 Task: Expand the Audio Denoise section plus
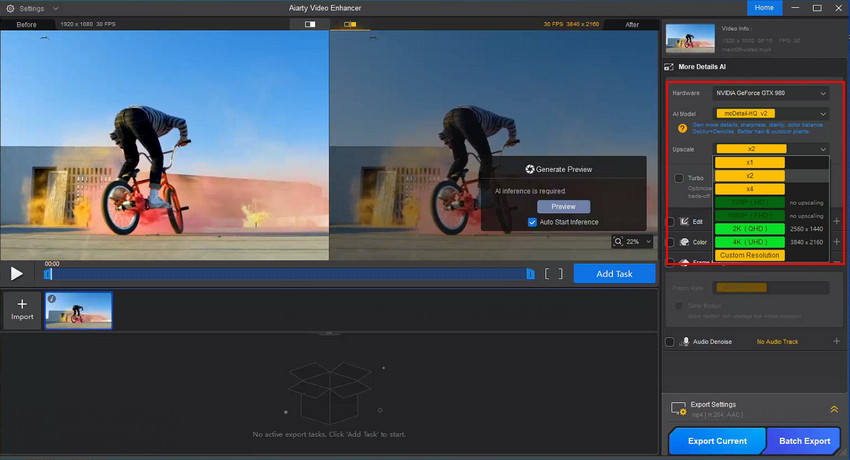pos(836,341)
